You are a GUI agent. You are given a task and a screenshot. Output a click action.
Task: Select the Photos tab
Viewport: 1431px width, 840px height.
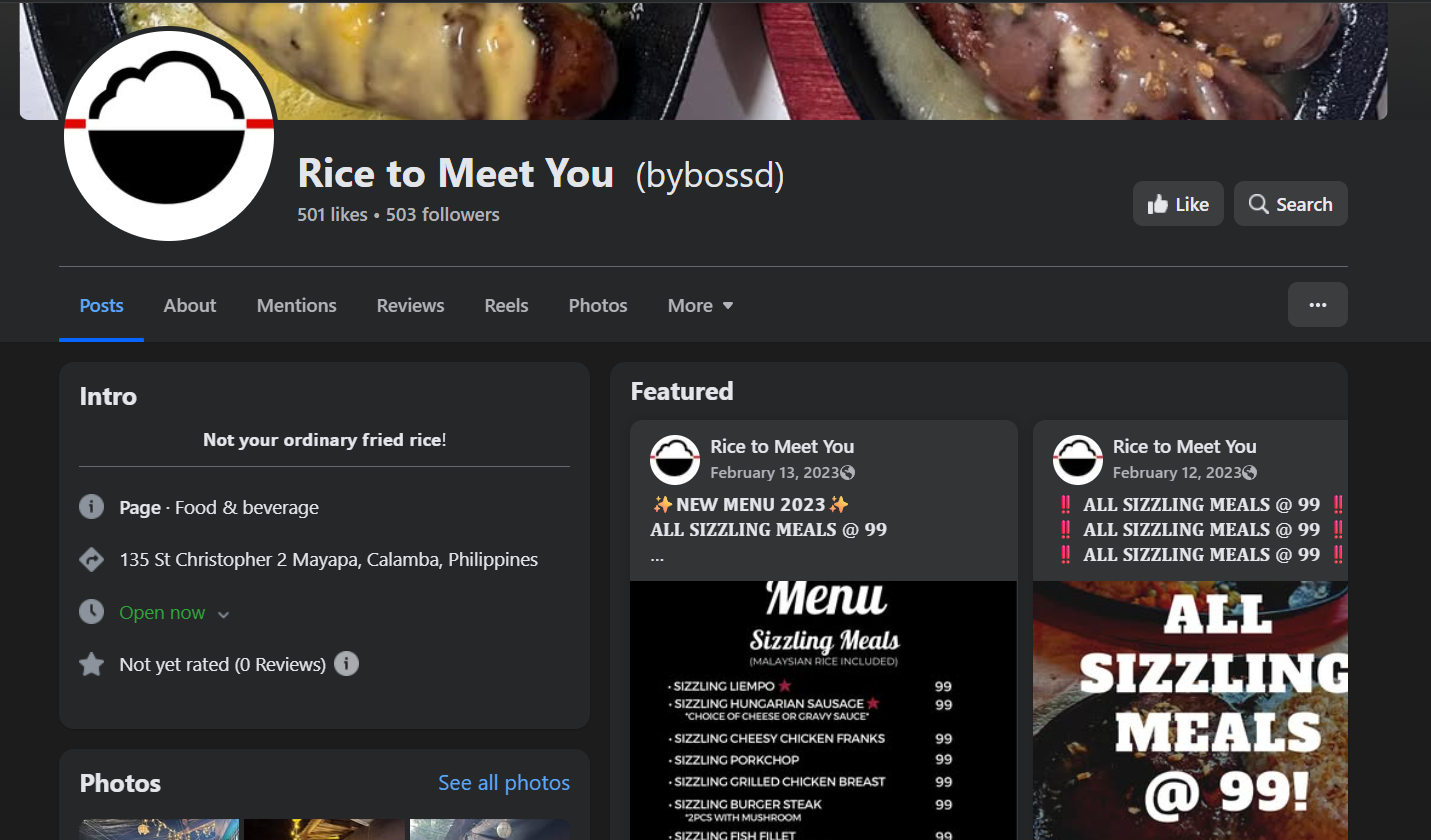point(598,305)
